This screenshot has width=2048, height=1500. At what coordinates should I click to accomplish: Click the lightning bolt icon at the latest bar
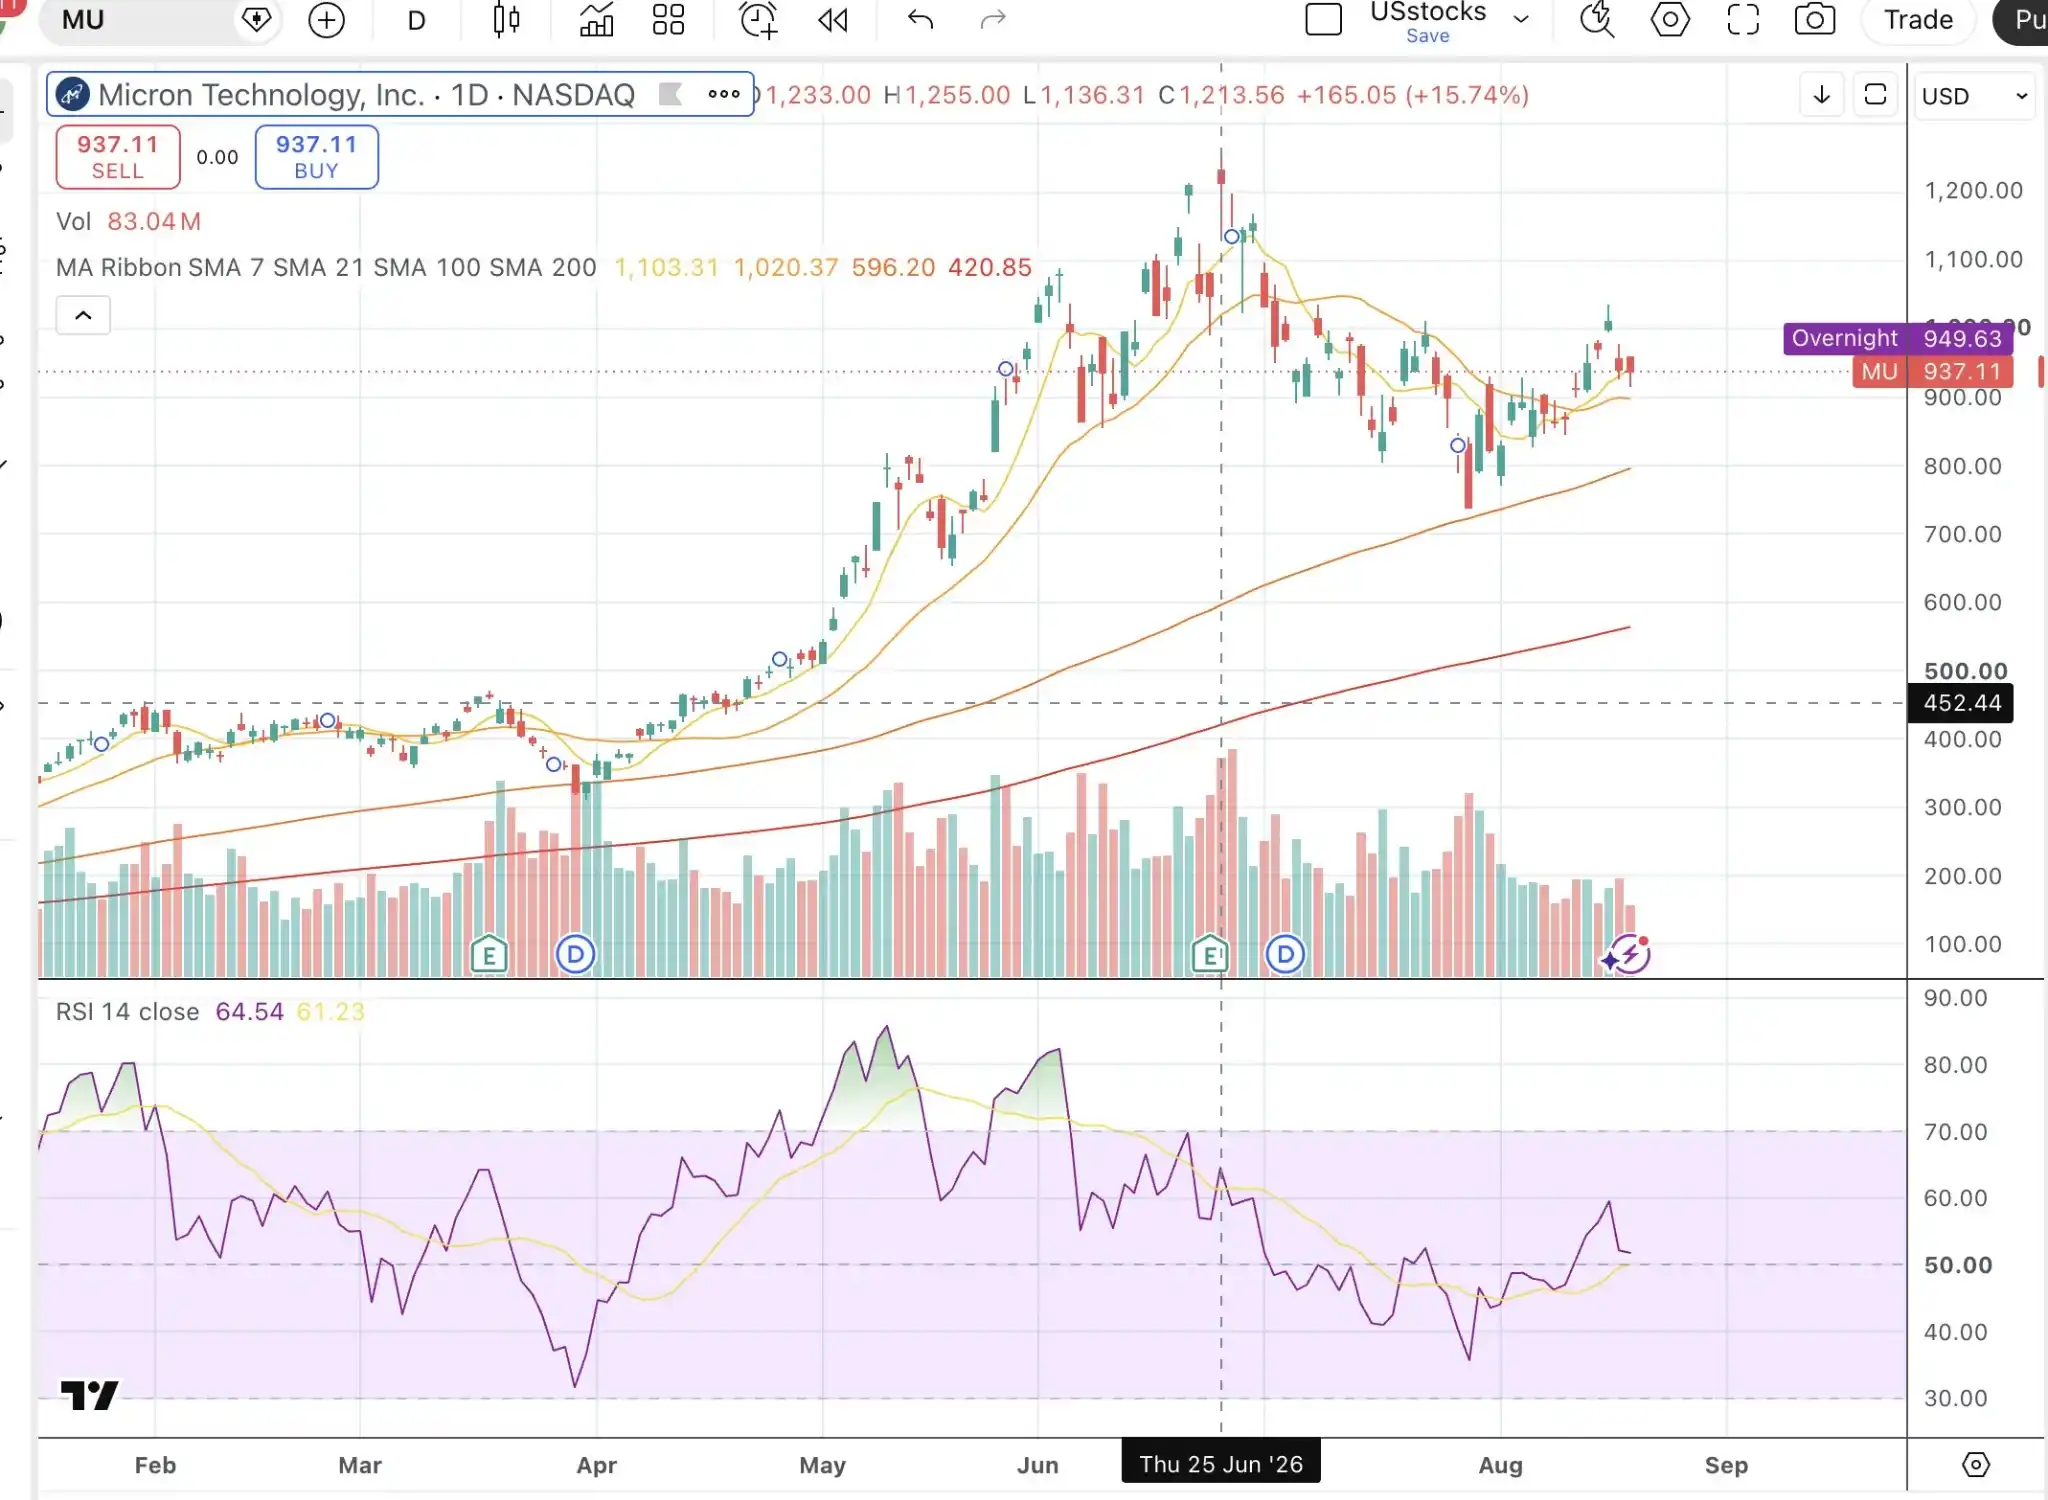(1632, 955)
